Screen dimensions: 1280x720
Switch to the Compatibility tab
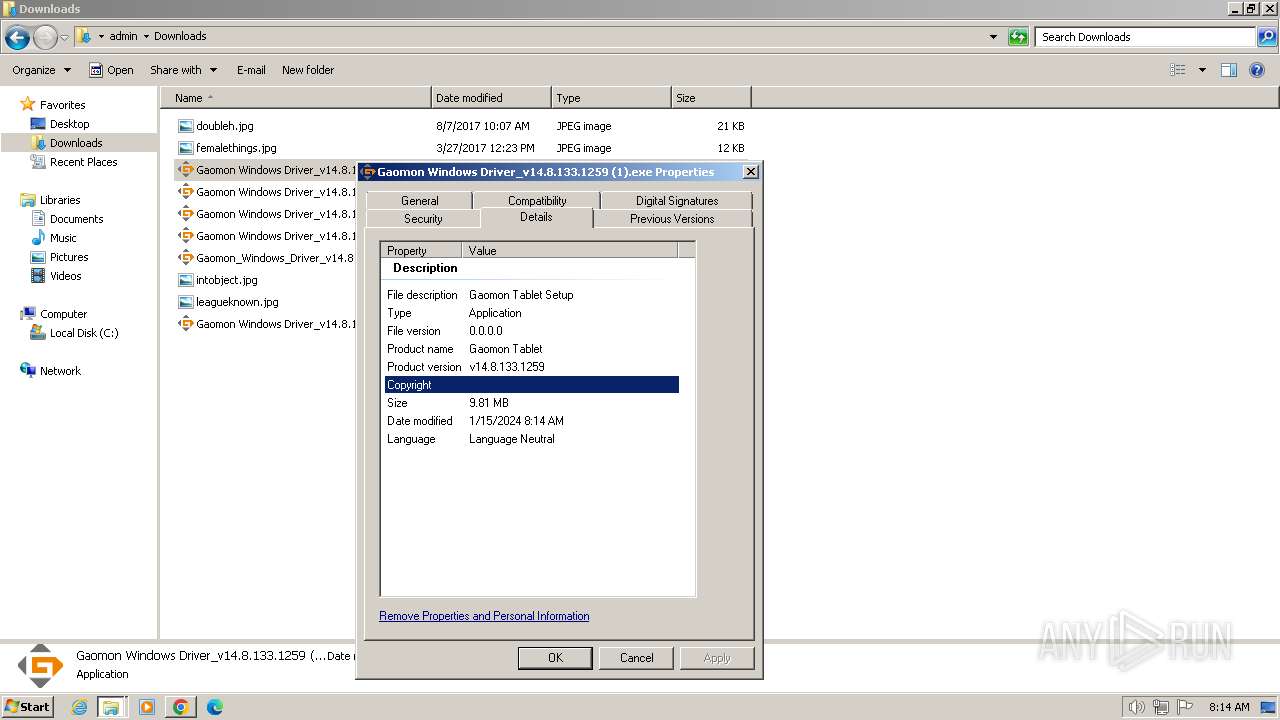point(537,201)
